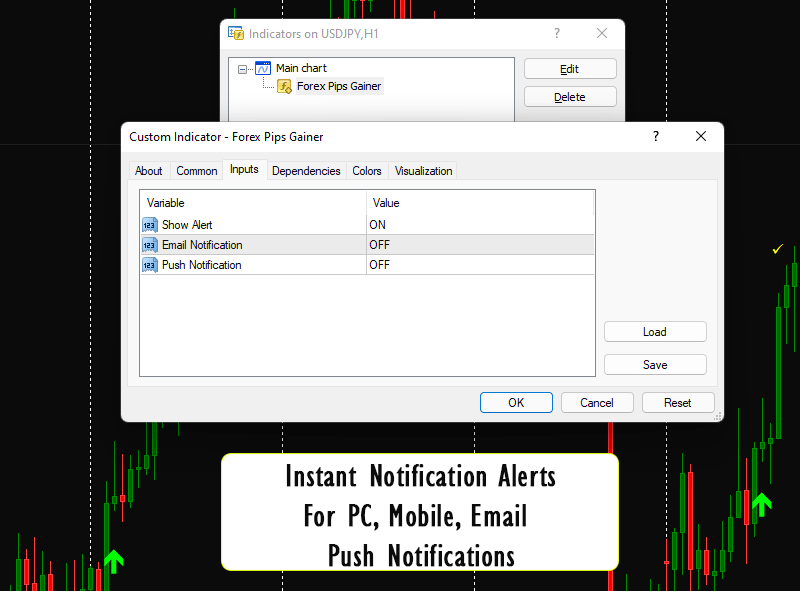Open the Colors tab
Viewport: 800px width, 591px height.
367,171
